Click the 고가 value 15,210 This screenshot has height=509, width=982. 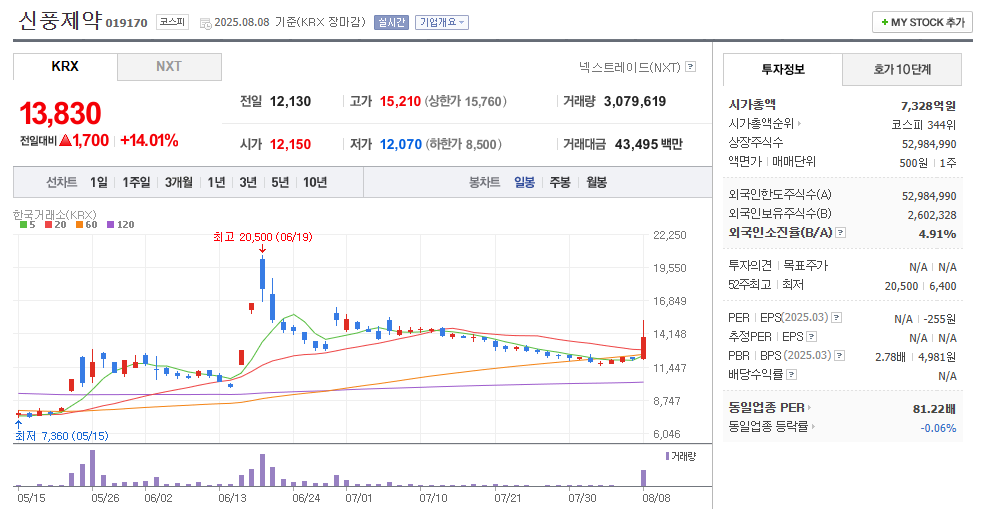pos(400,101)
